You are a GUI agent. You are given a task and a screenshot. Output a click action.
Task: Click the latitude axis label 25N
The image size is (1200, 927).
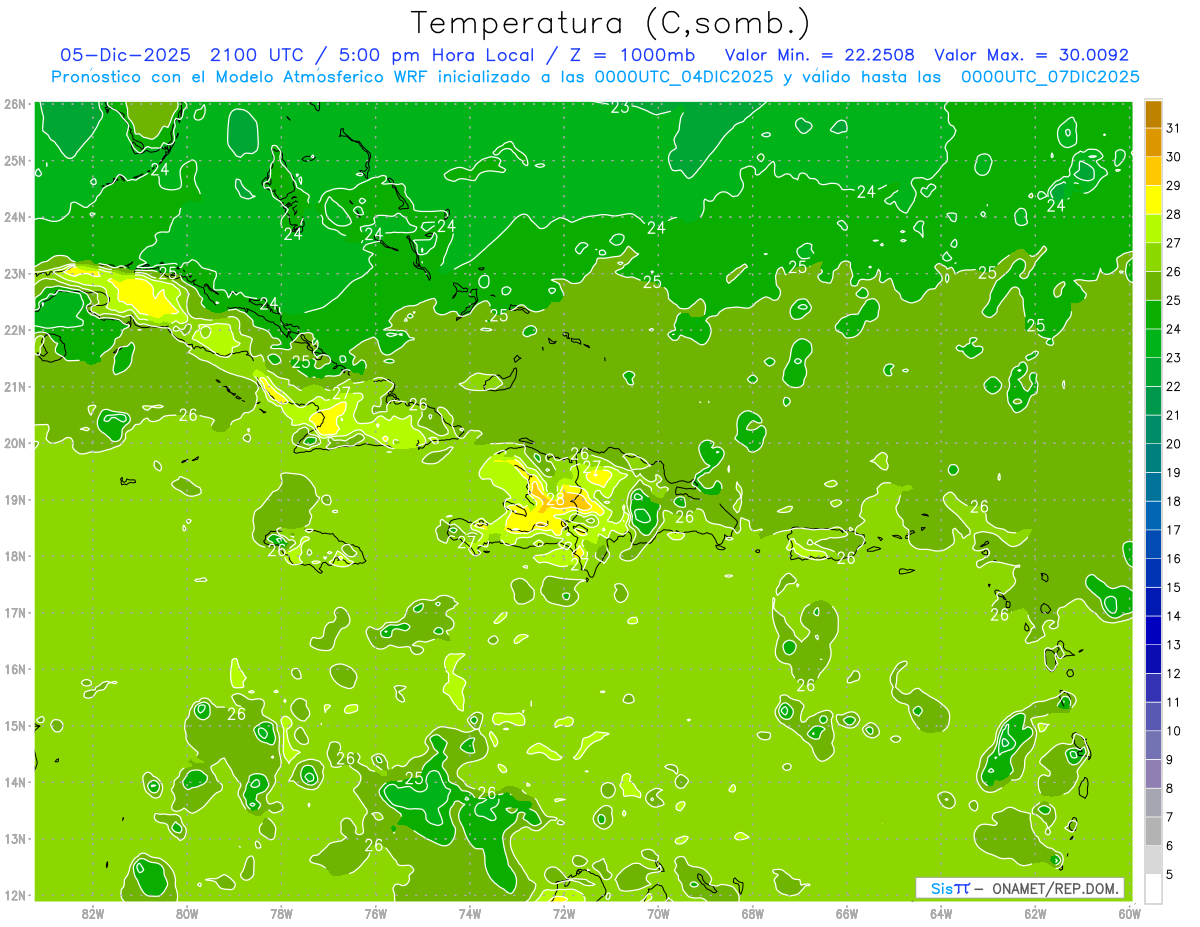point(15,160)
